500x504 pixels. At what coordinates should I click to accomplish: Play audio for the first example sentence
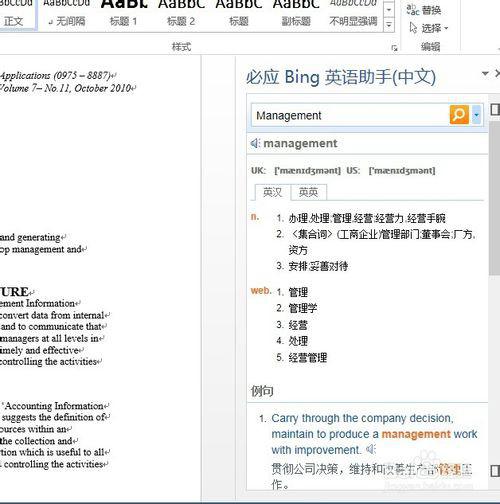click(x=371, y=450)
